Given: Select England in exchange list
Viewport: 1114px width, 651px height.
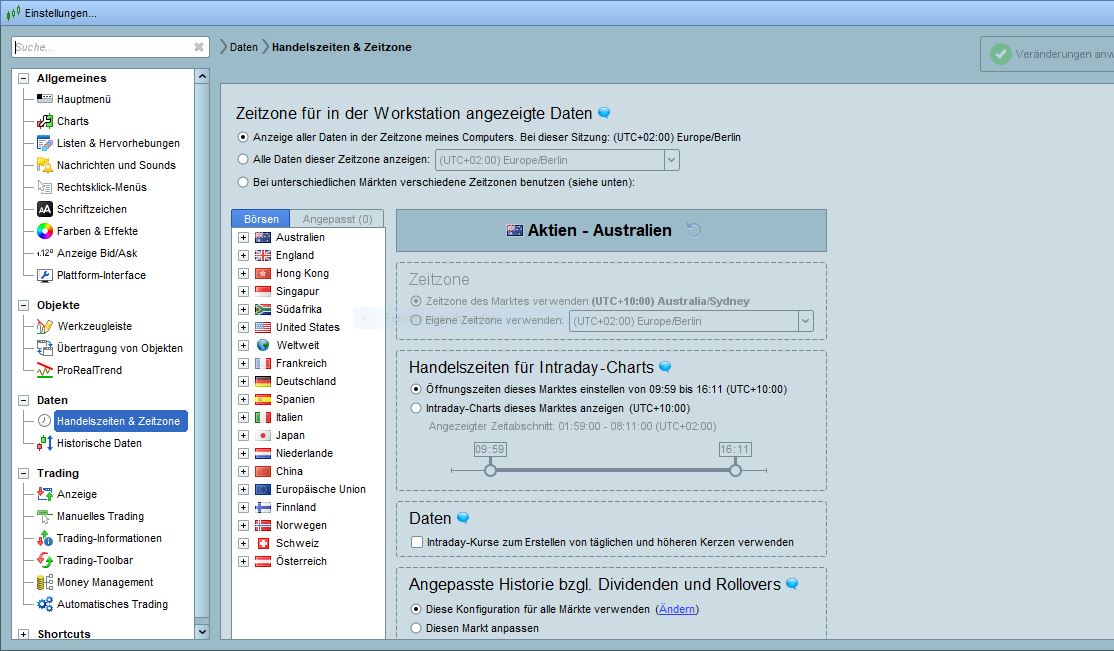Looking at the screenshot, I should point(295,255).
